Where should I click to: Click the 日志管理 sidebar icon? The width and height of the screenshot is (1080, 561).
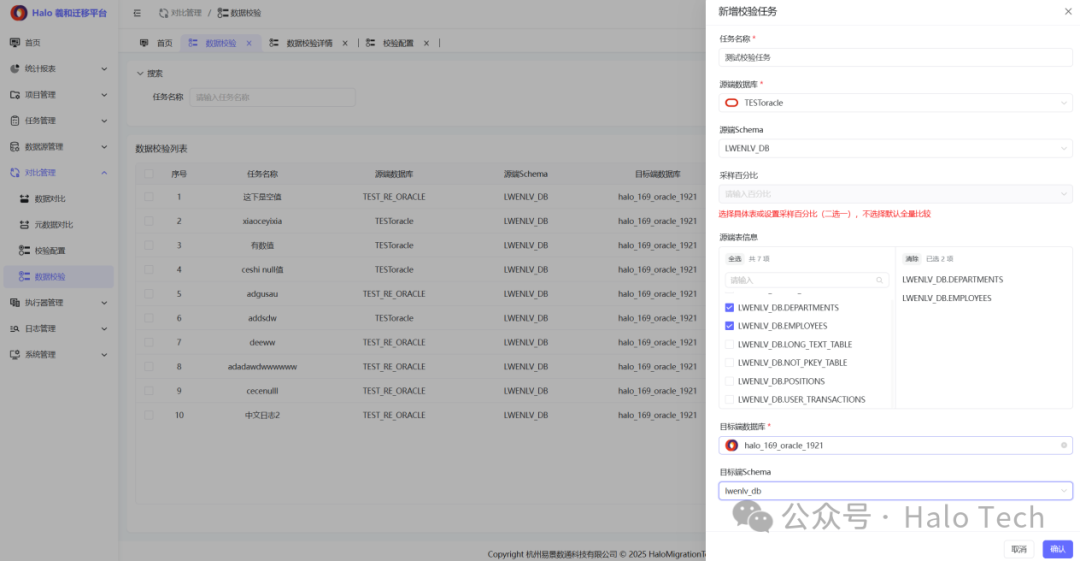click(x=15, y=329)
